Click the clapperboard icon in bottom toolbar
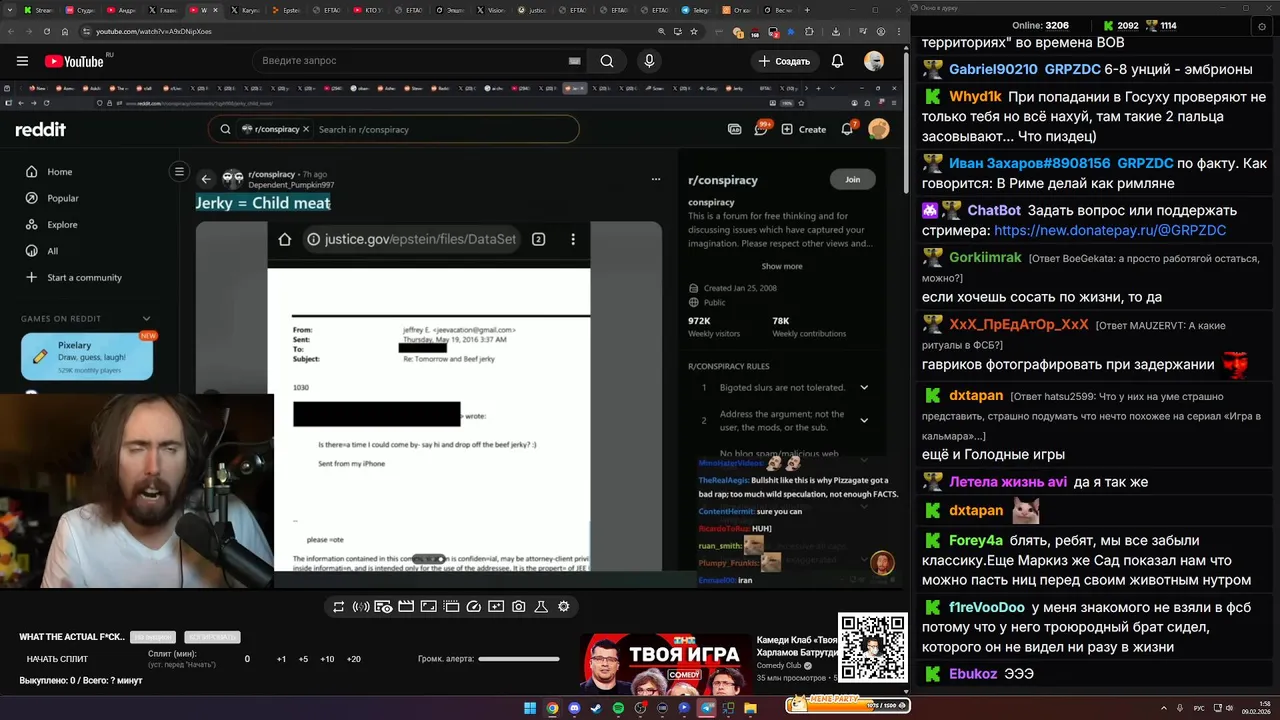This screenshot has height=720, width=1280. click(406, 606)
